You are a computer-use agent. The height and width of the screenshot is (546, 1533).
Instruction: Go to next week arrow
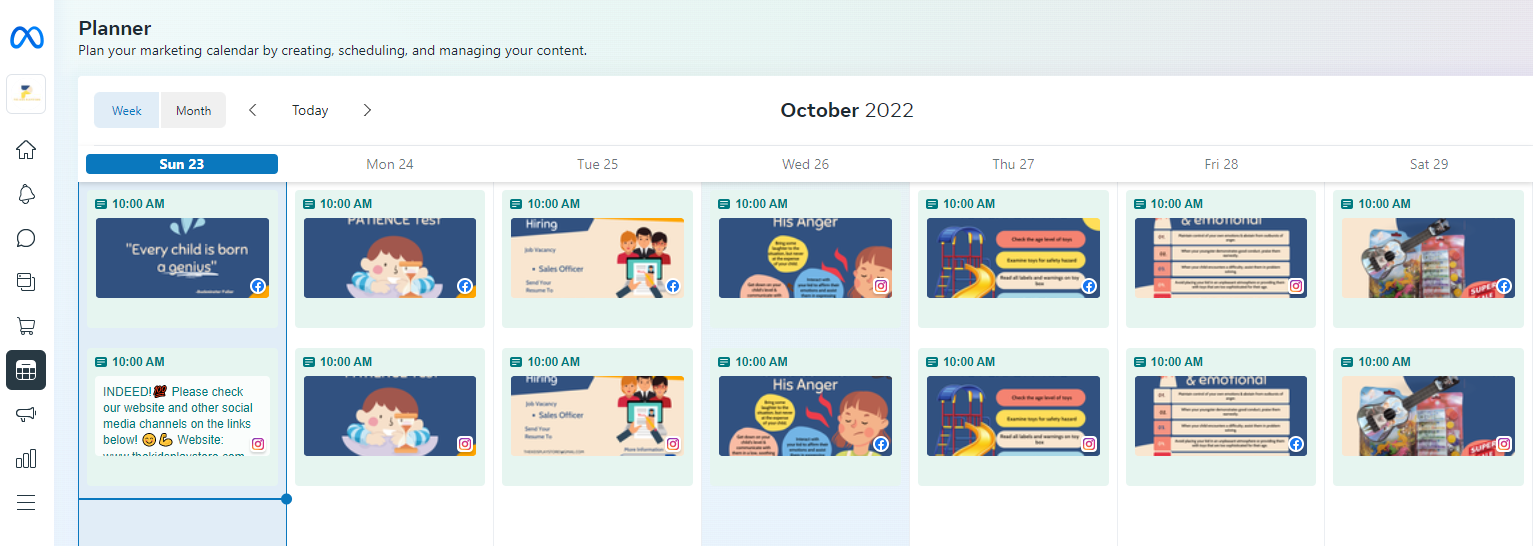367,110
